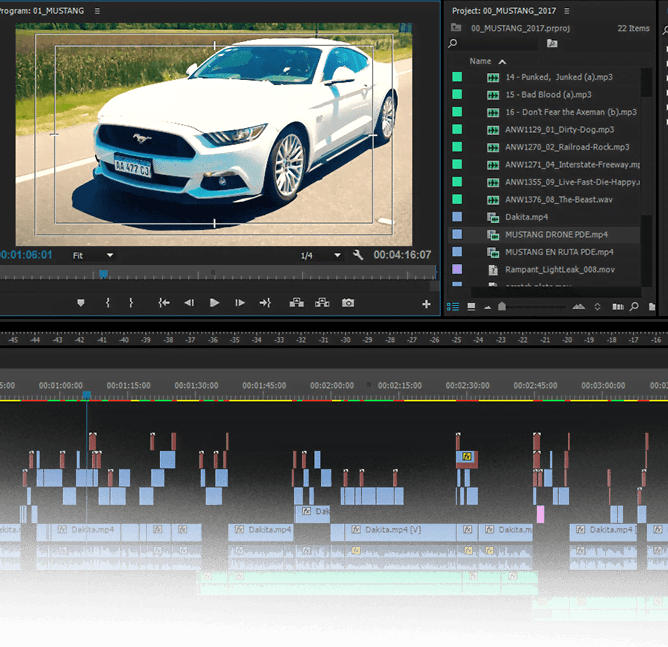The image size is (668, 647).
Task: Click the 22 Items count label
Action: pos(633,28)
